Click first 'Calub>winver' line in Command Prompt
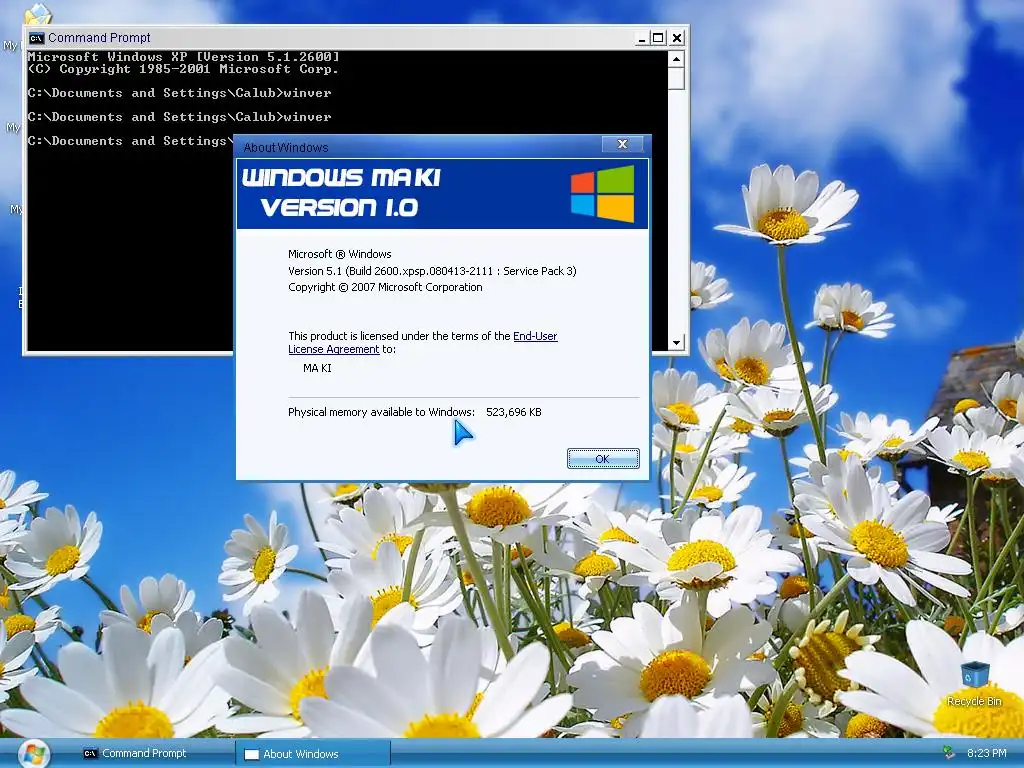The width and height of the screenshot is (1024, 768). 179,93
